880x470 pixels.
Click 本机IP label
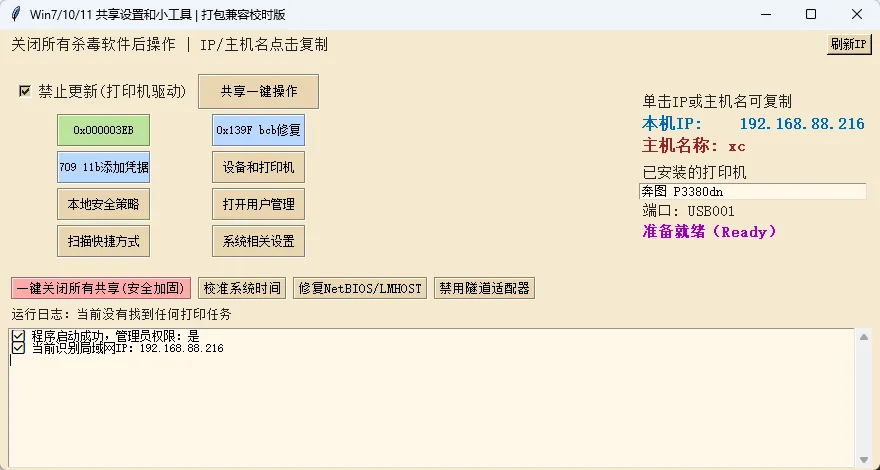(672, 124)
